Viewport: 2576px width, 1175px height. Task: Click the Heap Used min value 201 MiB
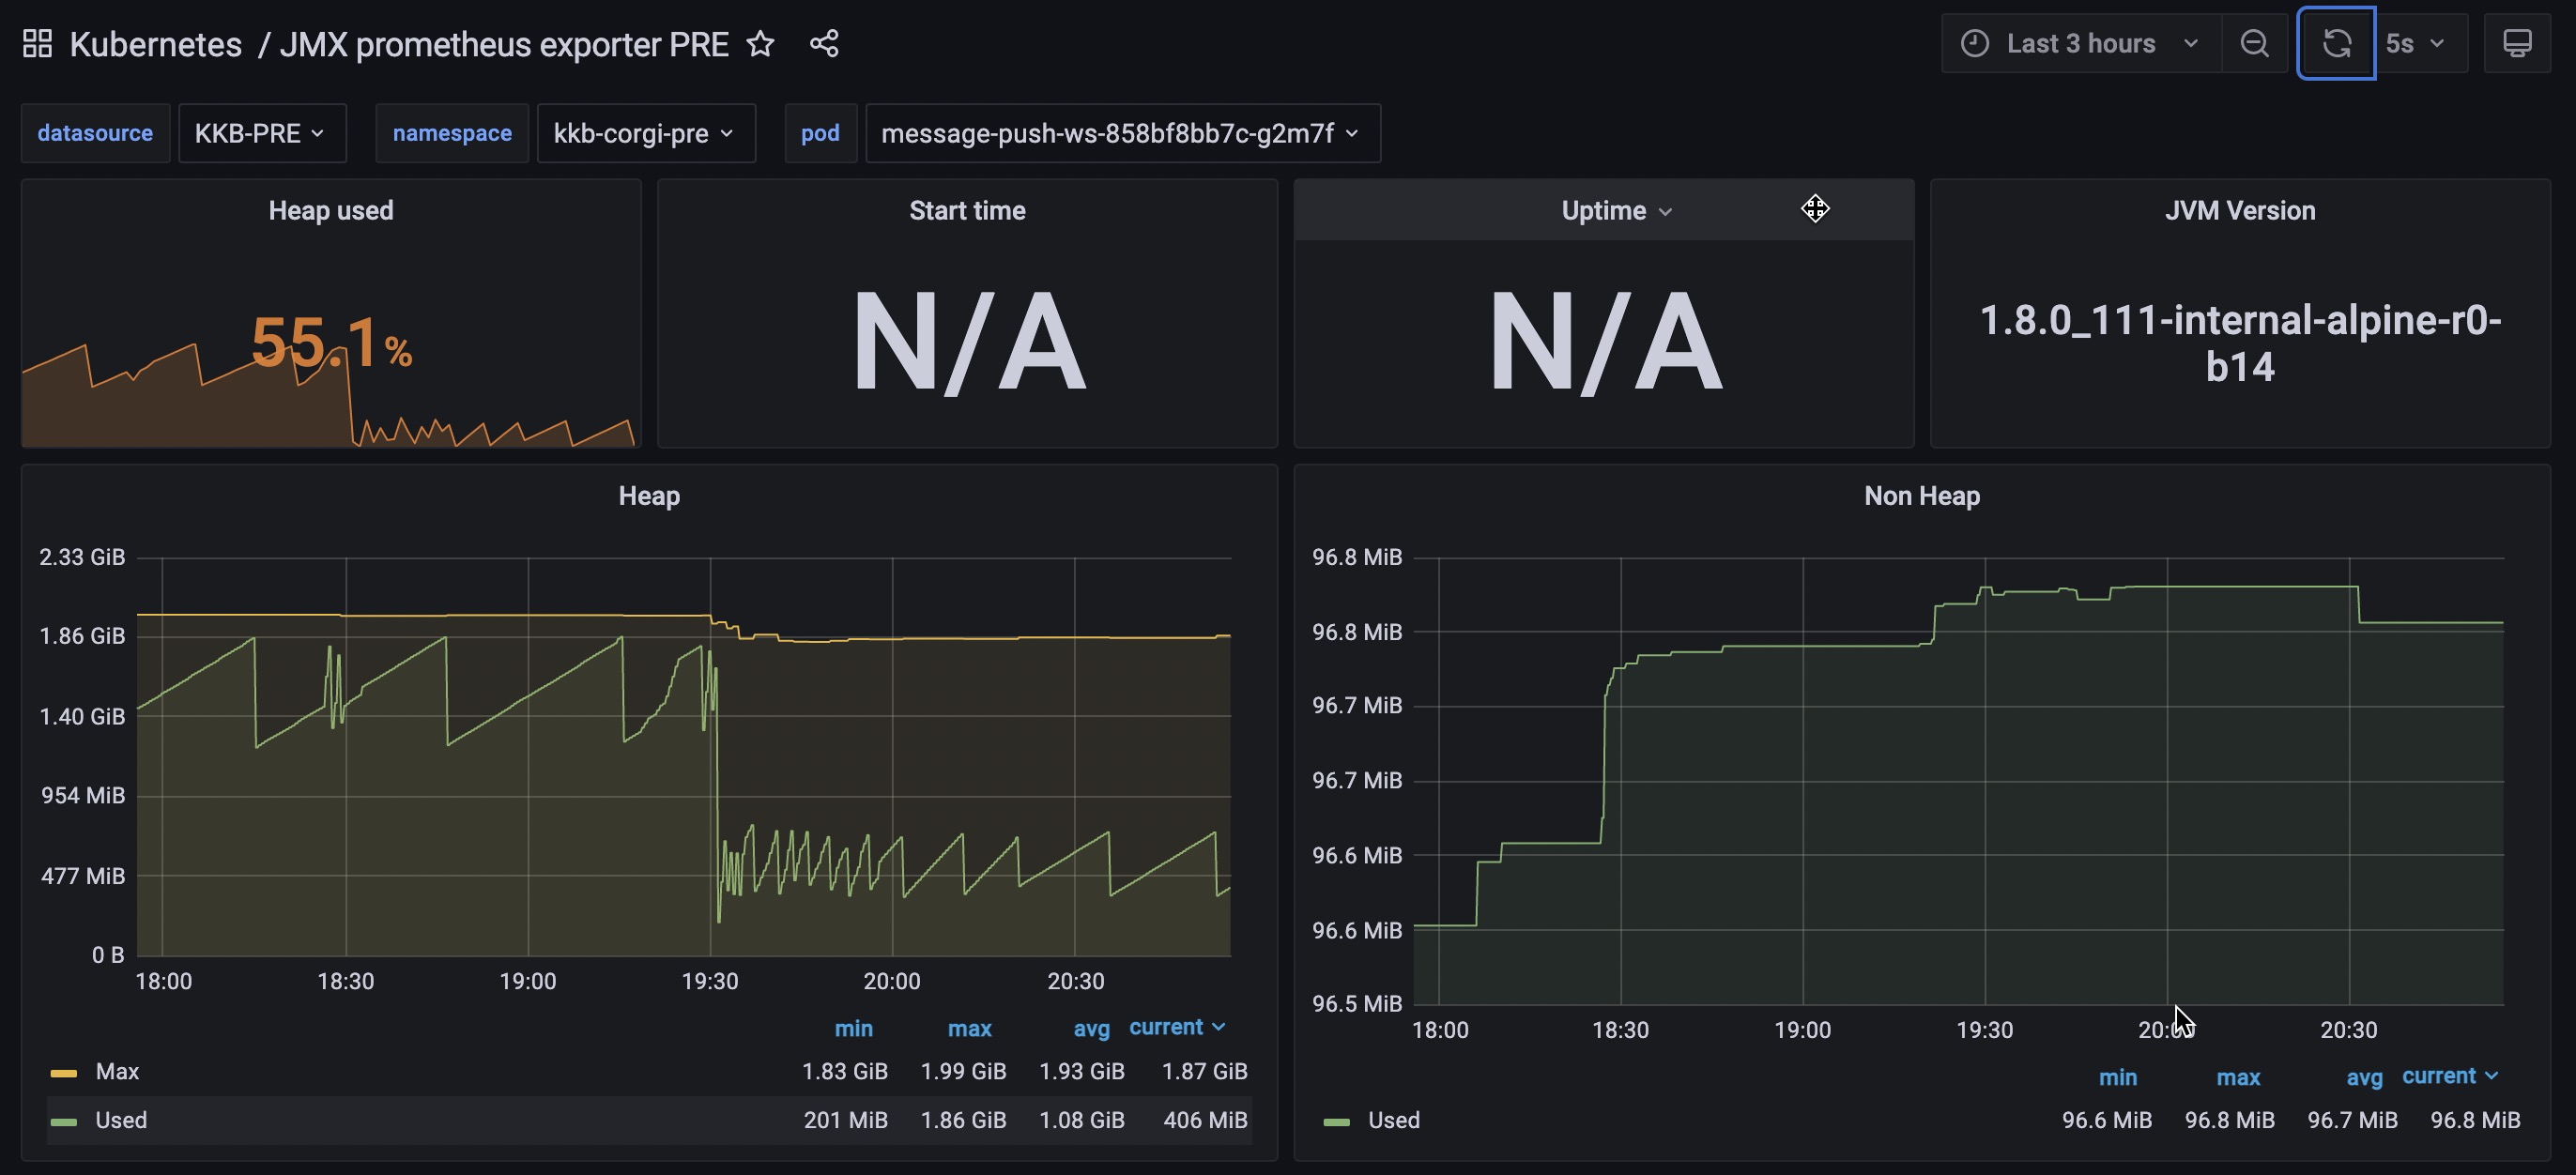tap(846, 1120)
